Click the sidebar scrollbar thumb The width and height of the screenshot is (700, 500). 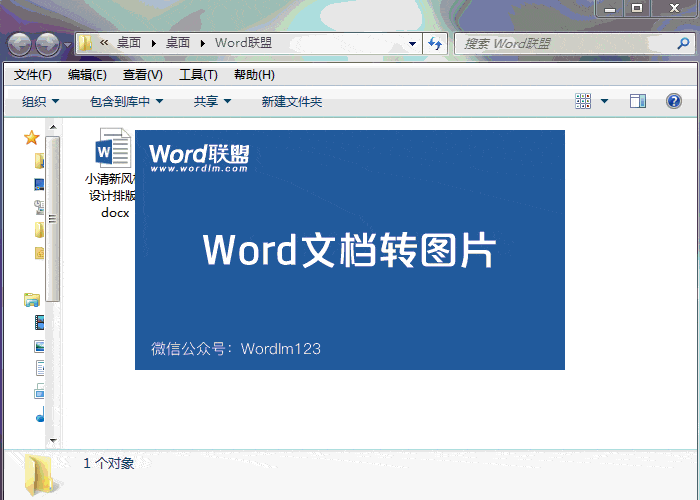point(53,219)
